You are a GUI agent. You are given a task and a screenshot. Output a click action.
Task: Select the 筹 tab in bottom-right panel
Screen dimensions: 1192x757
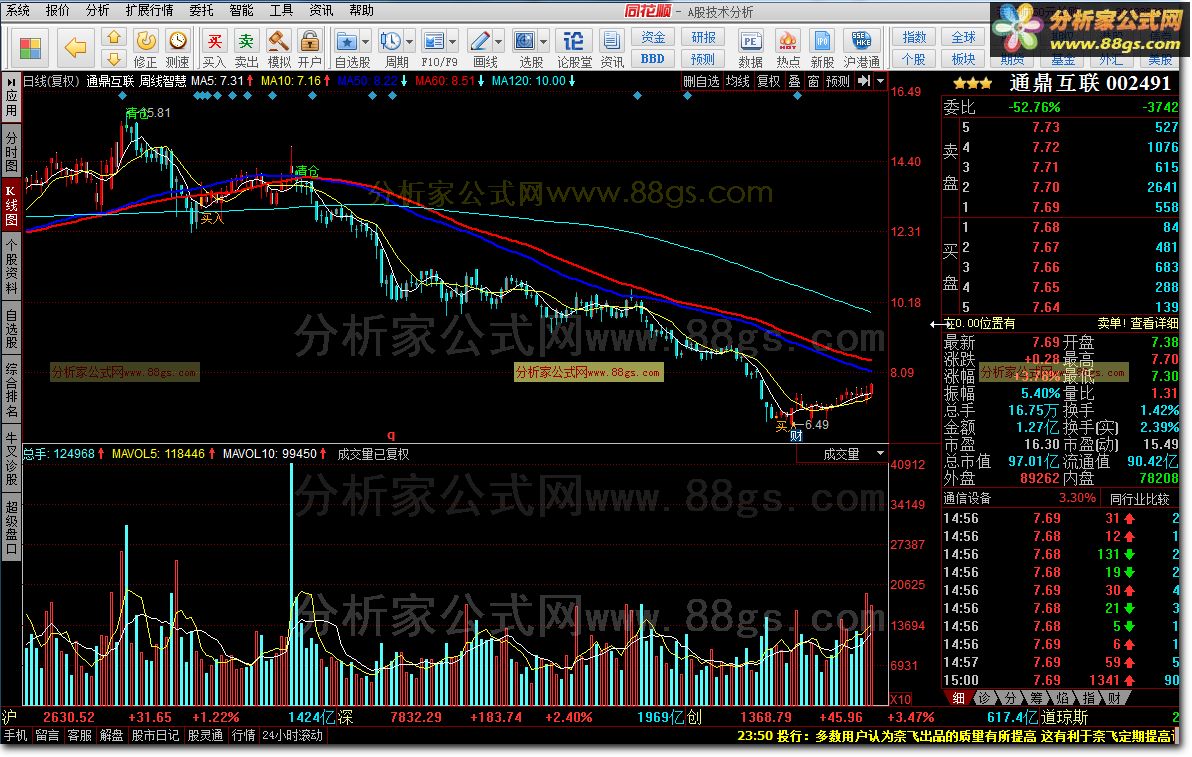click(1037, 698)
